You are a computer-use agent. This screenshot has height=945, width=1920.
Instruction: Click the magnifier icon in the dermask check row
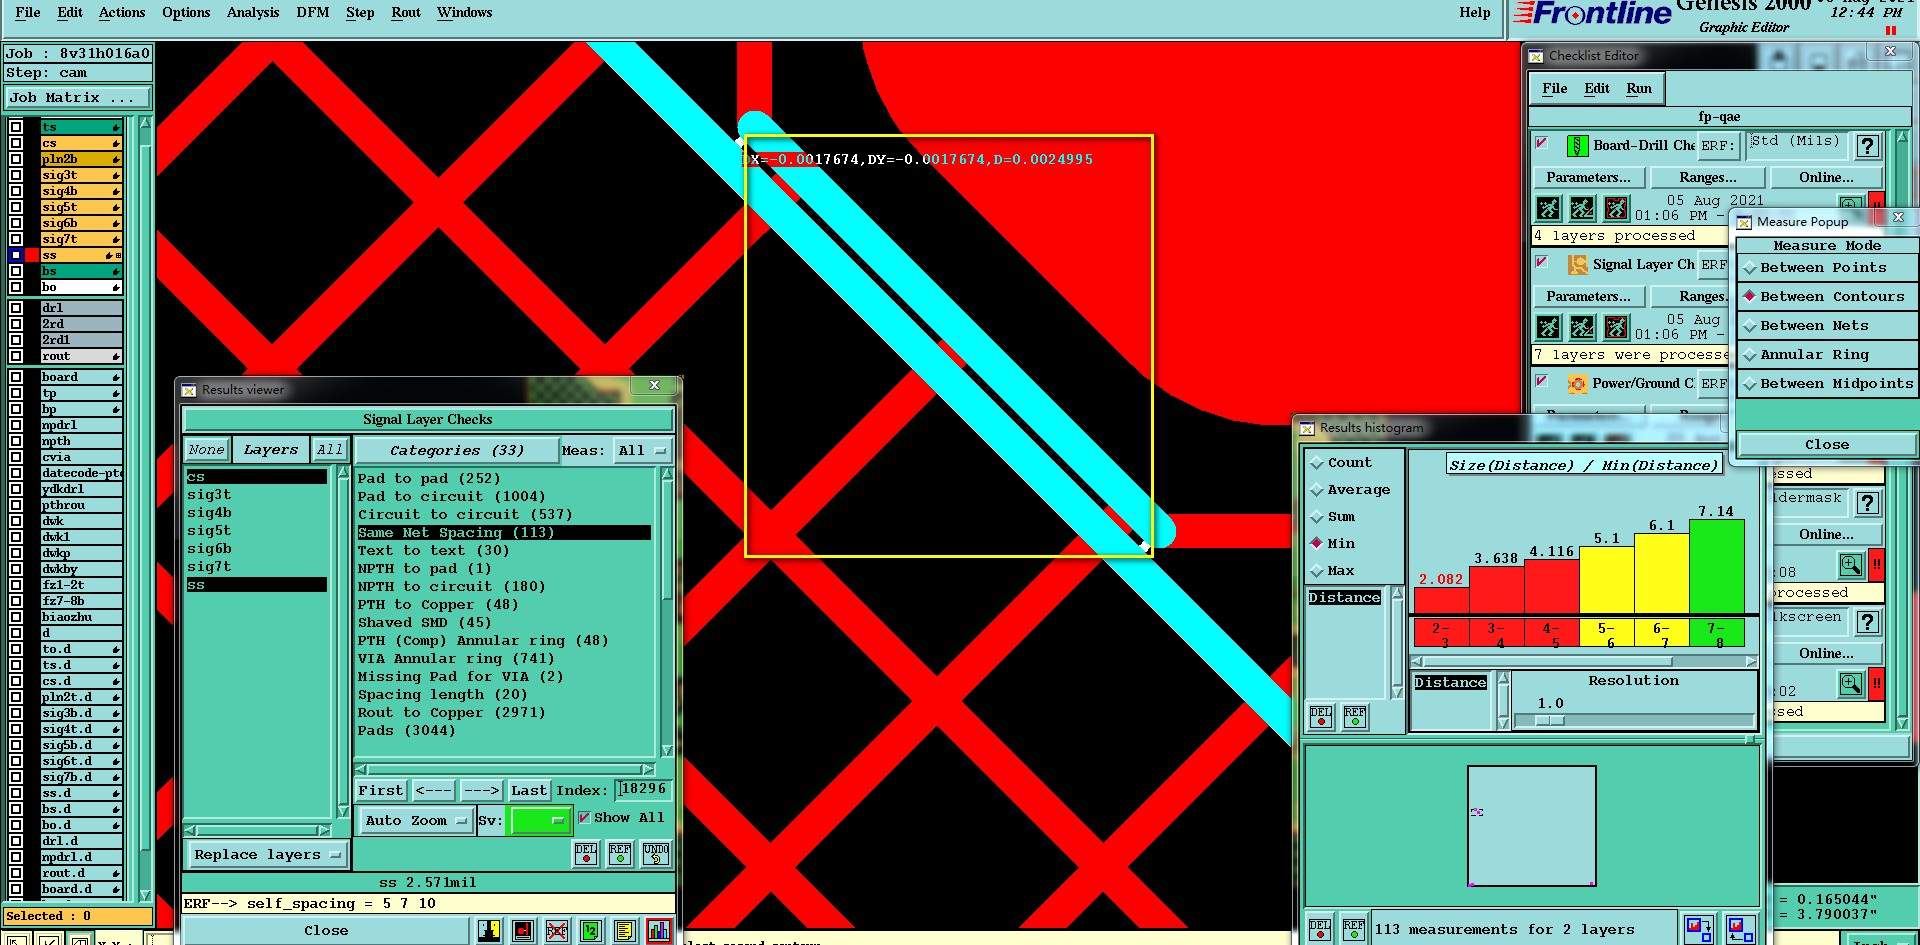pos(1851,565)
